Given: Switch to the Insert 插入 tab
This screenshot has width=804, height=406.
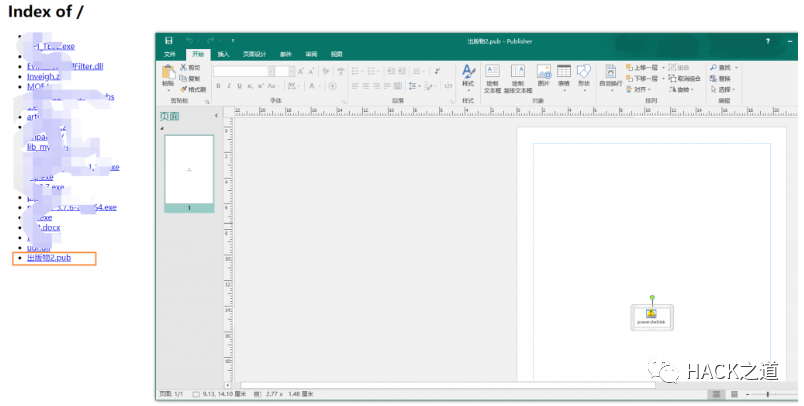Looking at the screenshot, I should pyautogui.click(x=224, y=54).
